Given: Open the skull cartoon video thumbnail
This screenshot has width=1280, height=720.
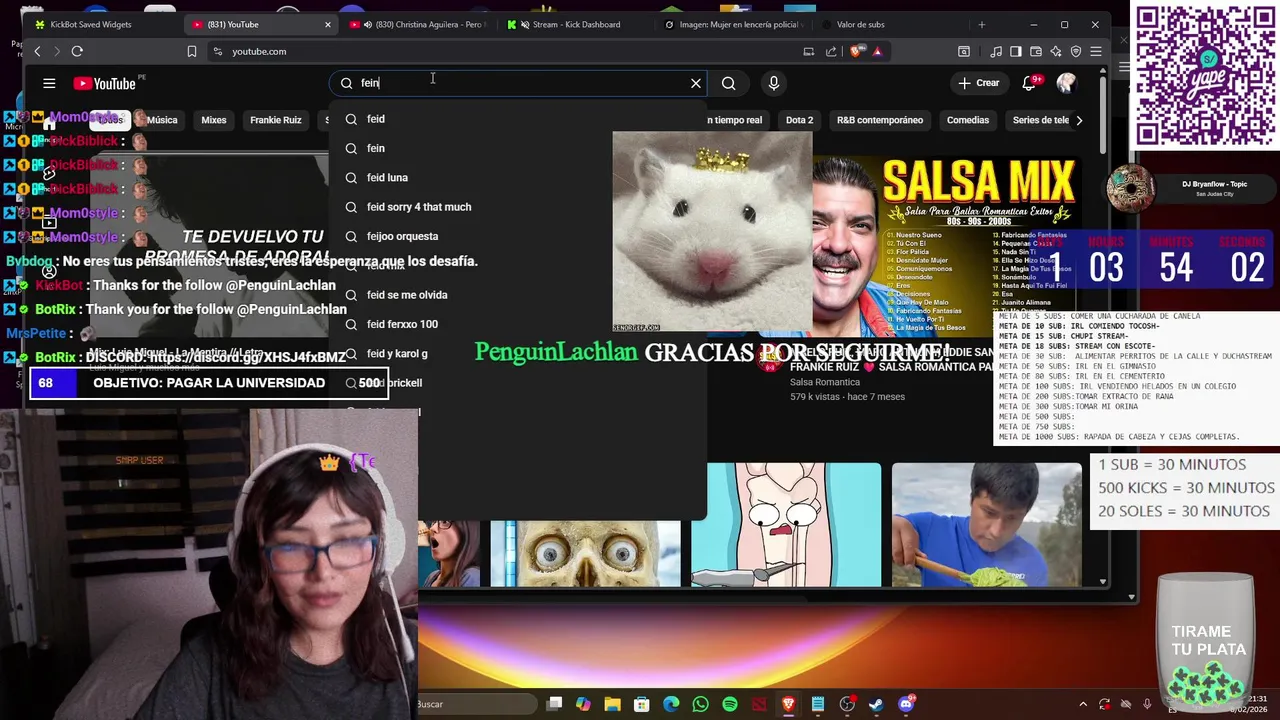Looking at the screenshot, I should [x=585, y=553].
